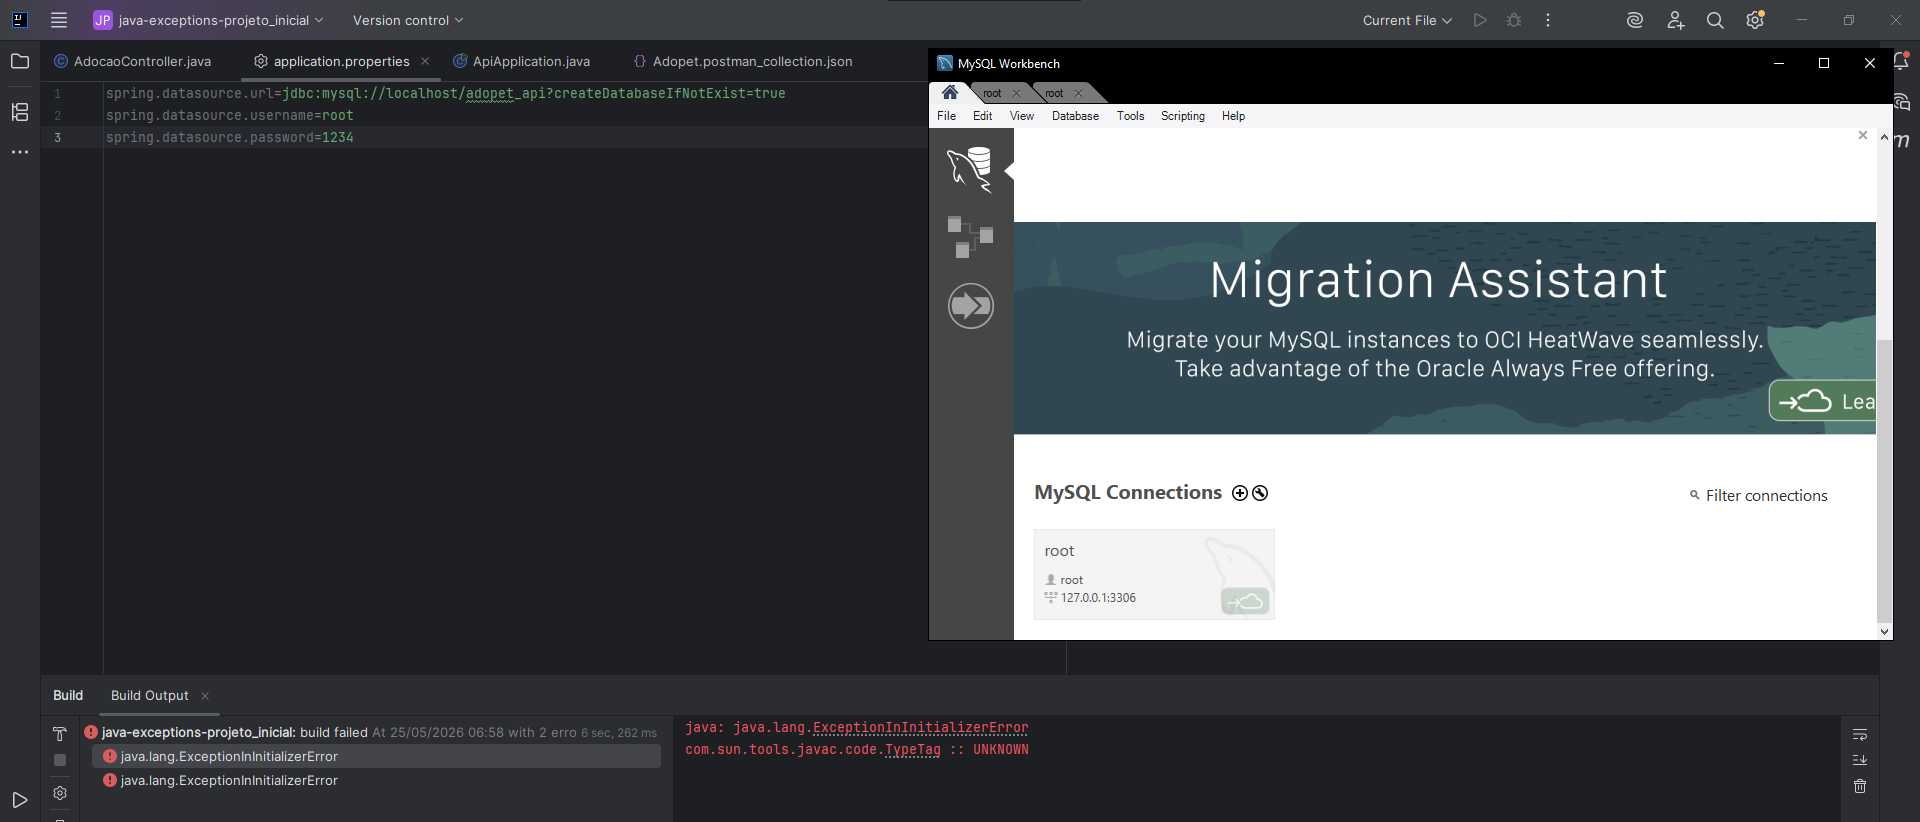This screenshot has width=1920, height=822.
Task: Open the View menu in MySQL Workbench
Action: point(1022,116)
